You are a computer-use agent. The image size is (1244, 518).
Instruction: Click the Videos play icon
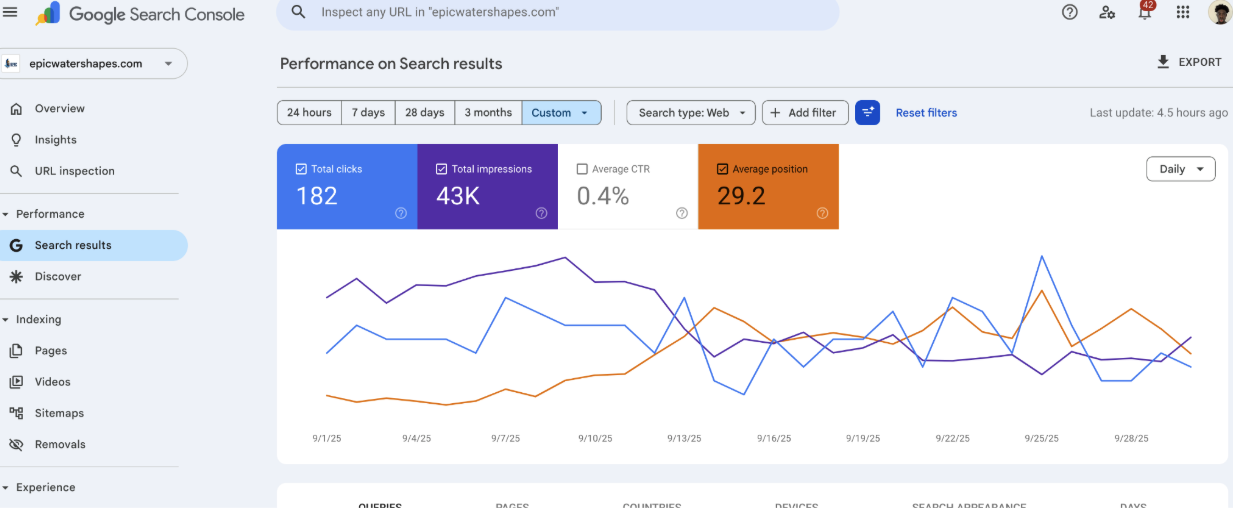tap(16, 382)
